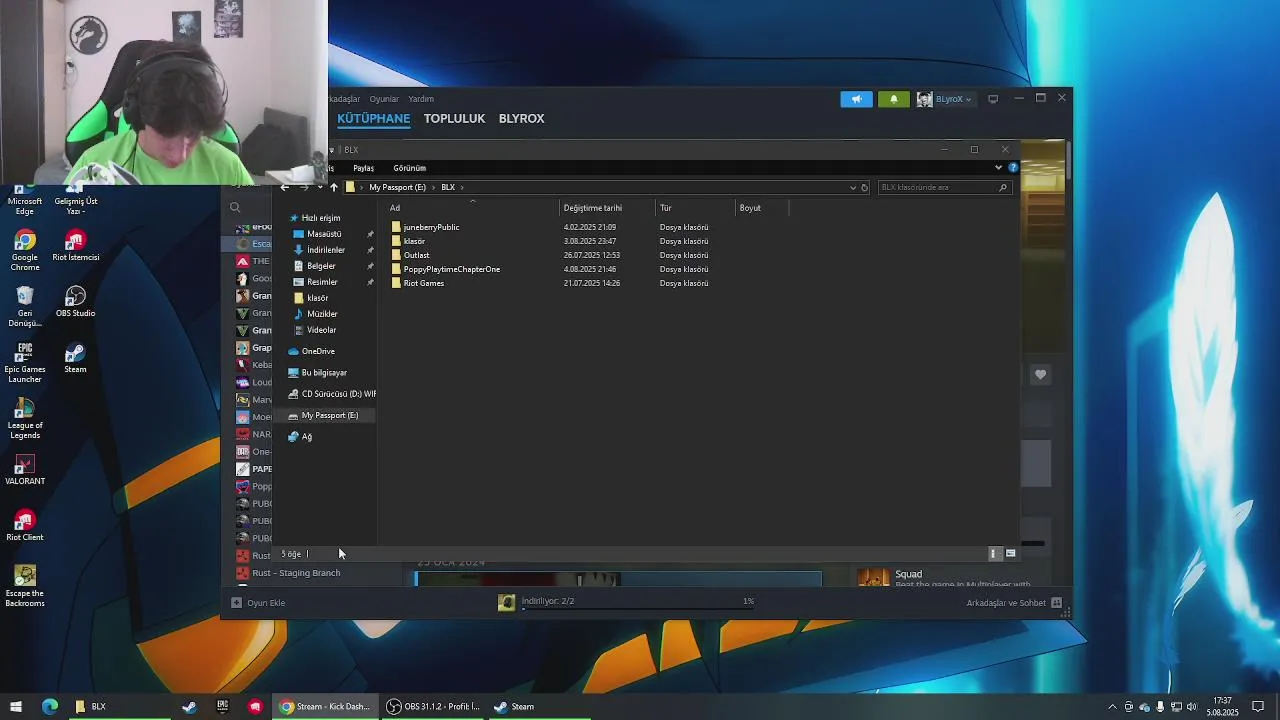Viewport: 1280px width, 720px height.
Task: Sort by Boyut column header
Action: pos(762,208)
